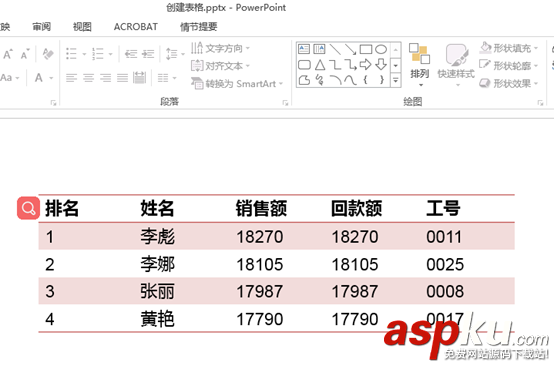This screenshot has height=366, width=554.
Task: Select the text box shape
Action: [x=304, y=49]
